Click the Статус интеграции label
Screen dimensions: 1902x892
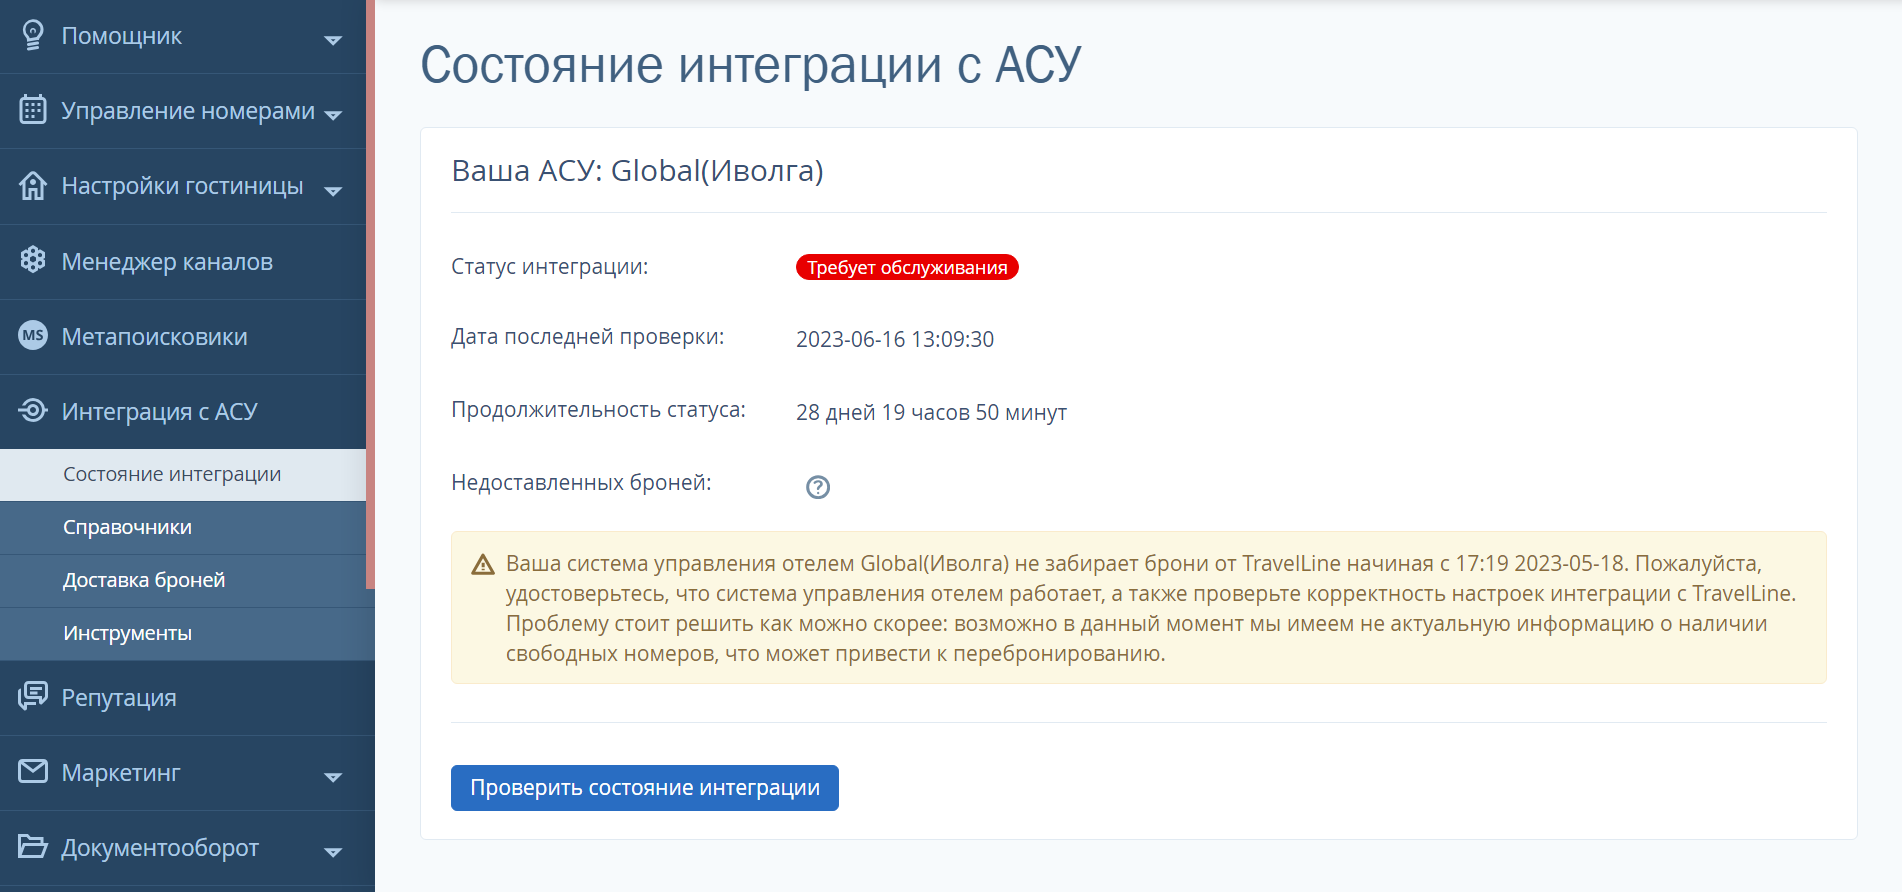550,267
